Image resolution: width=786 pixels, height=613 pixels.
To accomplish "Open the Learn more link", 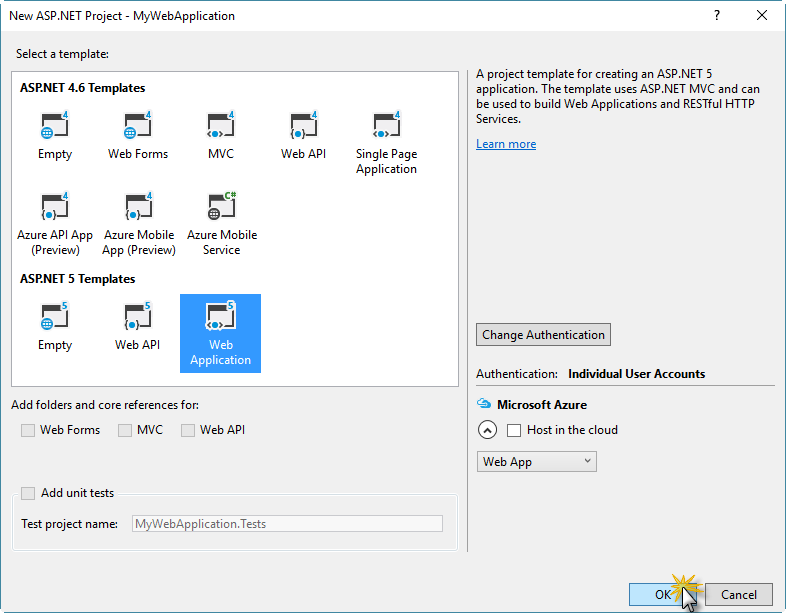I will [506, 144].
